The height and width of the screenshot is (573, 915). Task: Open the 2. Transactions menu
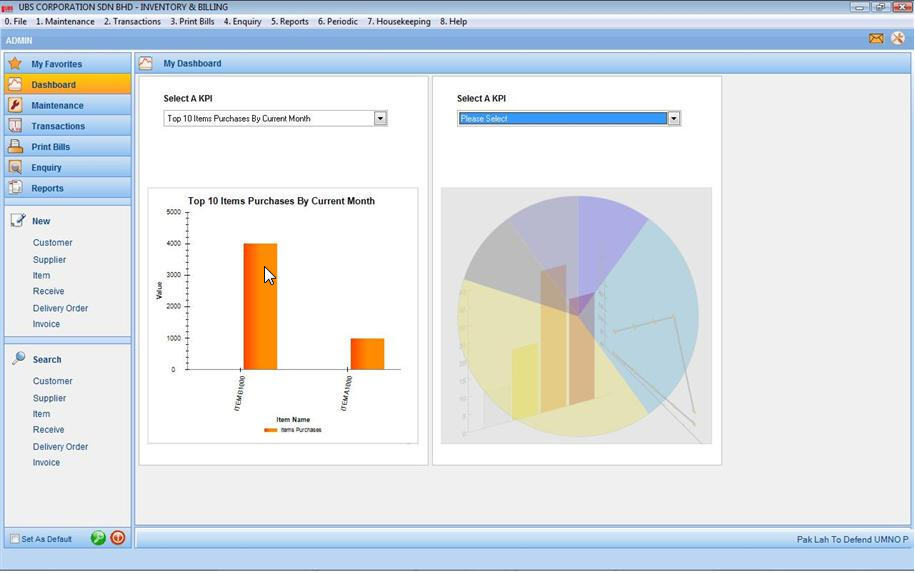(132, 22)
